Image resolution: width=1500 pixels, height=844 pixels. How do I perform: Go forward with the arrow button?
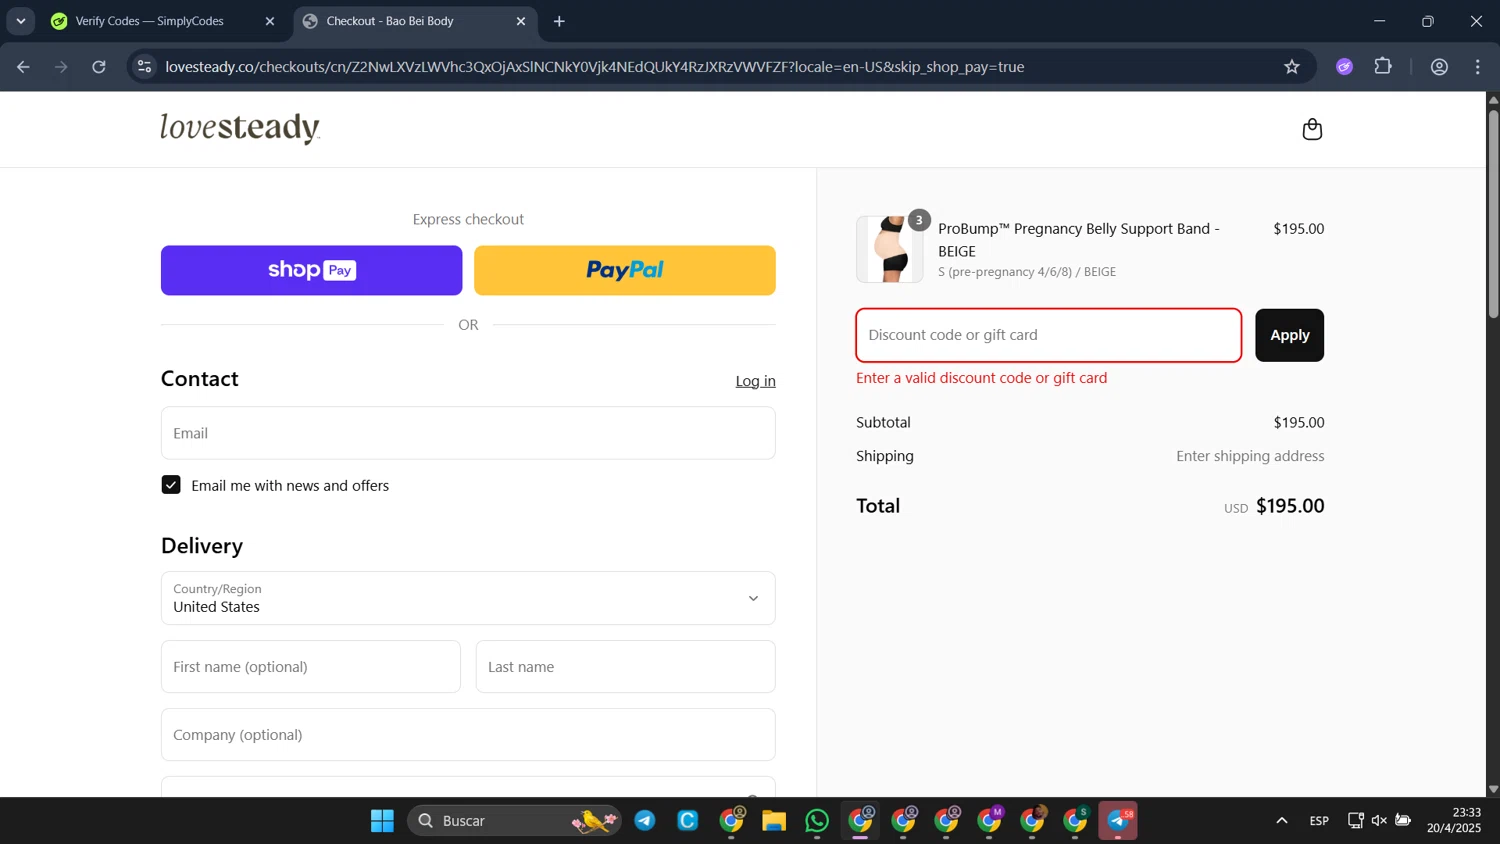tap(61, 67)
